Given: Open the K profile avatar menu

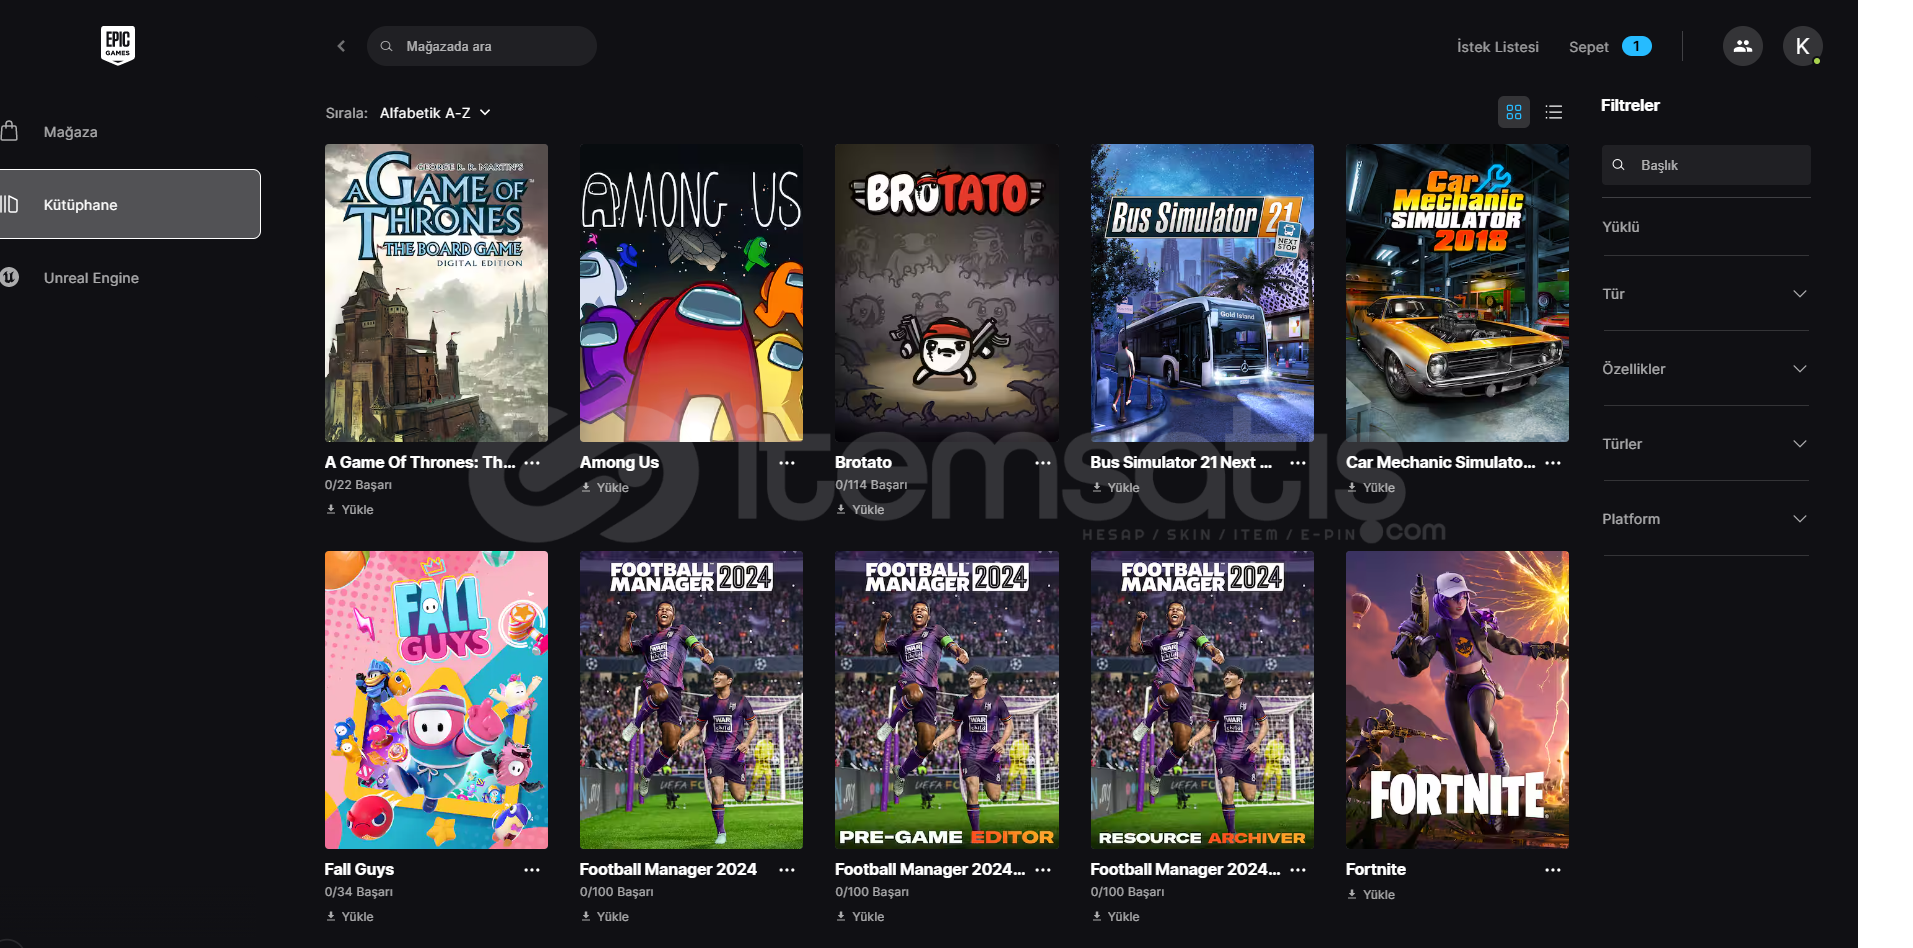Looking at the screenshot, I should click(x=1802, y=46).
